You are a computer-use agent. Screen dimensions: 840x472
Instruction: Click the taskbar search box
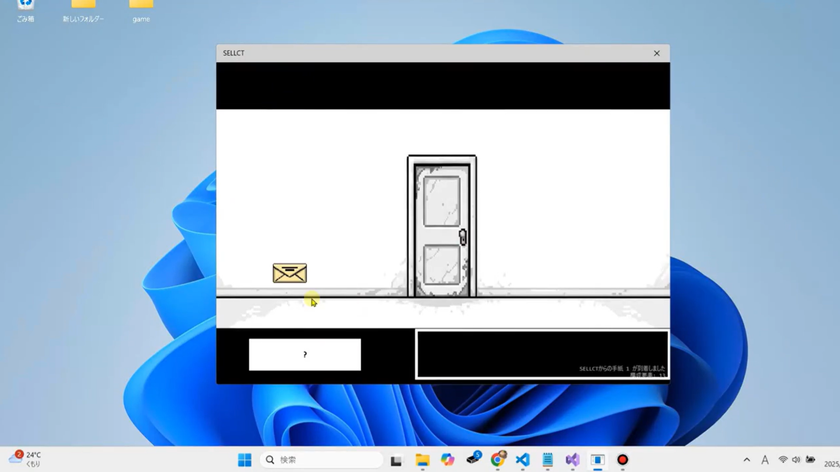(x=322, y=460)
